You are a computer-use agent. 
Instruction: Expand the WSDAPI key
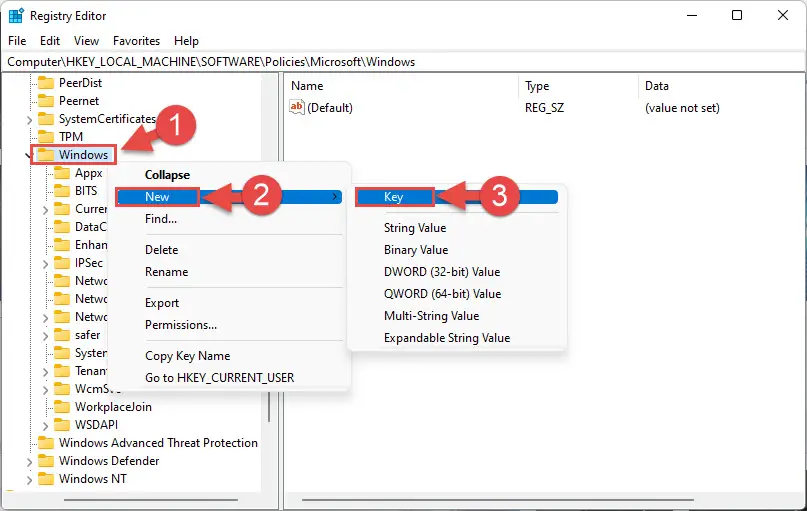pos(45,426)
